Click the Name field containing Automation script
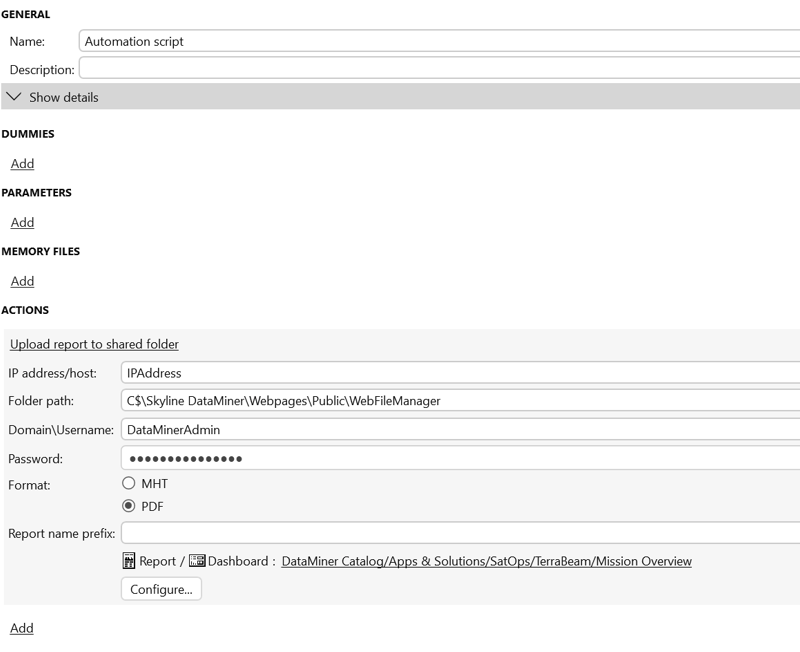800x652 pixels. point(440,41)
